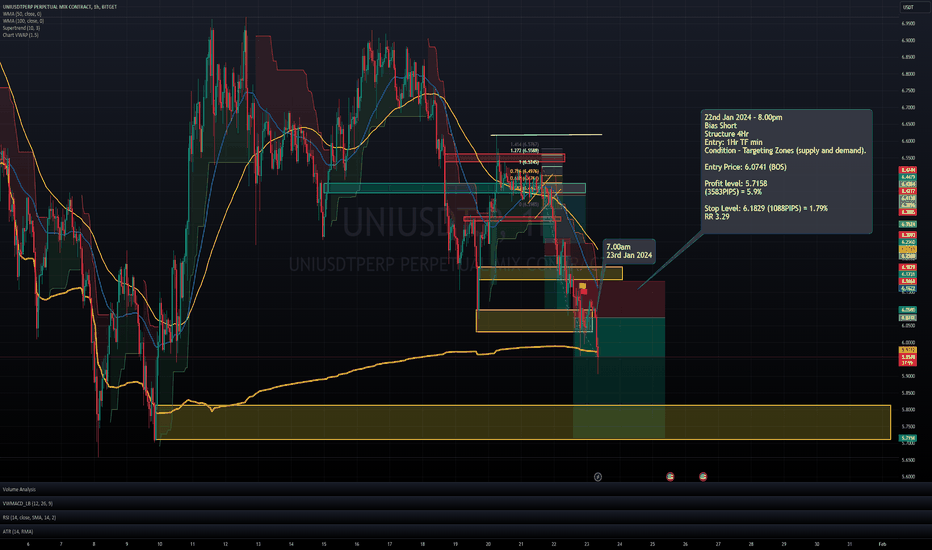Select the WMA (50, close, 0) indicator label

coord(22,14)
